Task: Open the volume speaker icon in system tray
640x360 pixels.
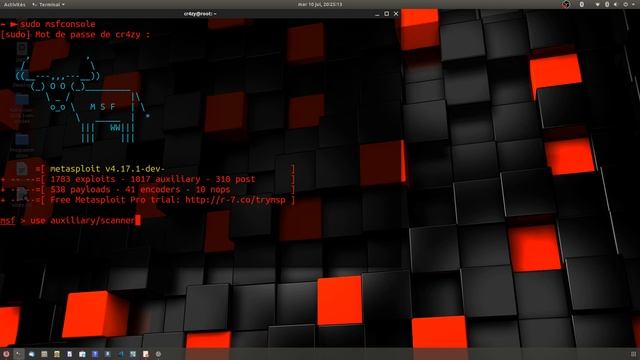Action: (616, 4)
